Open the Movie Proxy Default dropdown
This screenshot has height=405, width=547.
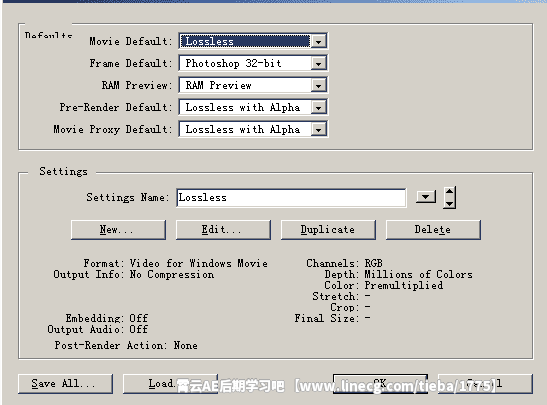click(253, 129)
